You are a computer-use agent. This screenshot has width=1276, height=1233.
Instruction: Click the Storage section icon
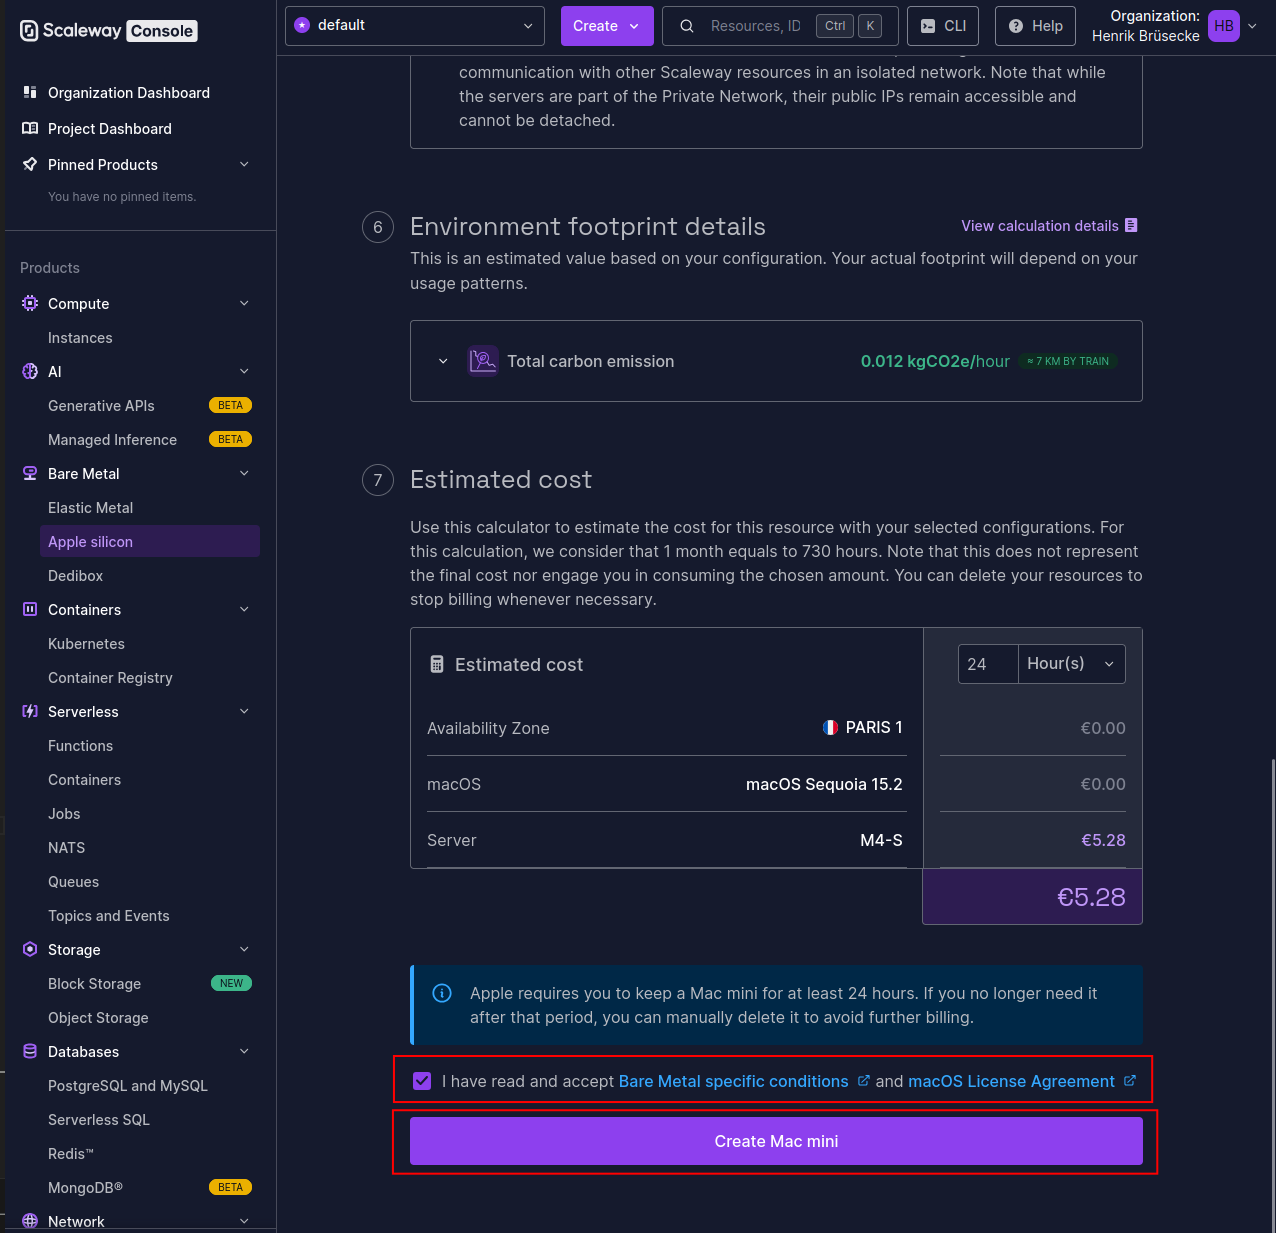pyautogui.click(x=30, y=949)
